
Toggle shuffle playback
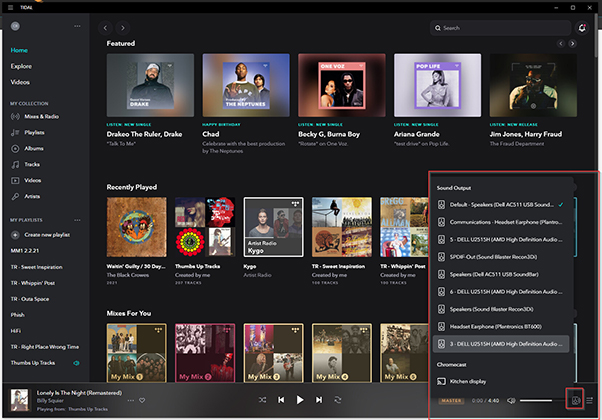pos(262,400)
